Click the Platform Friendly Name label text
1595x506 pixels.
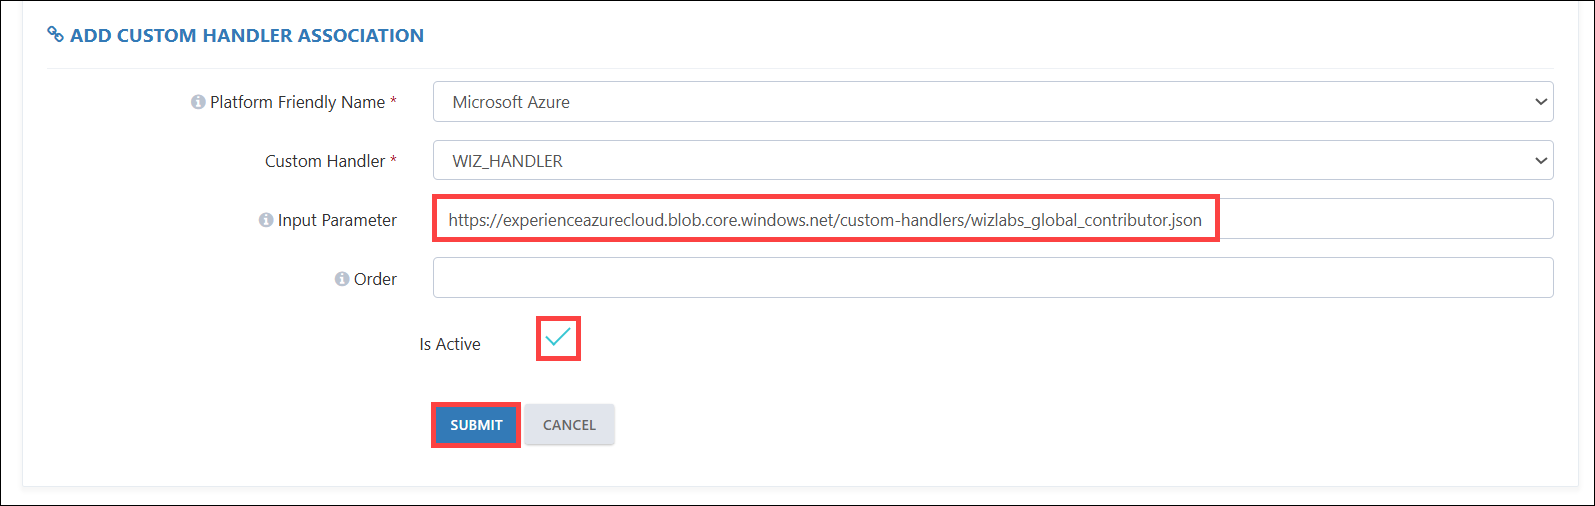[298, 102]
